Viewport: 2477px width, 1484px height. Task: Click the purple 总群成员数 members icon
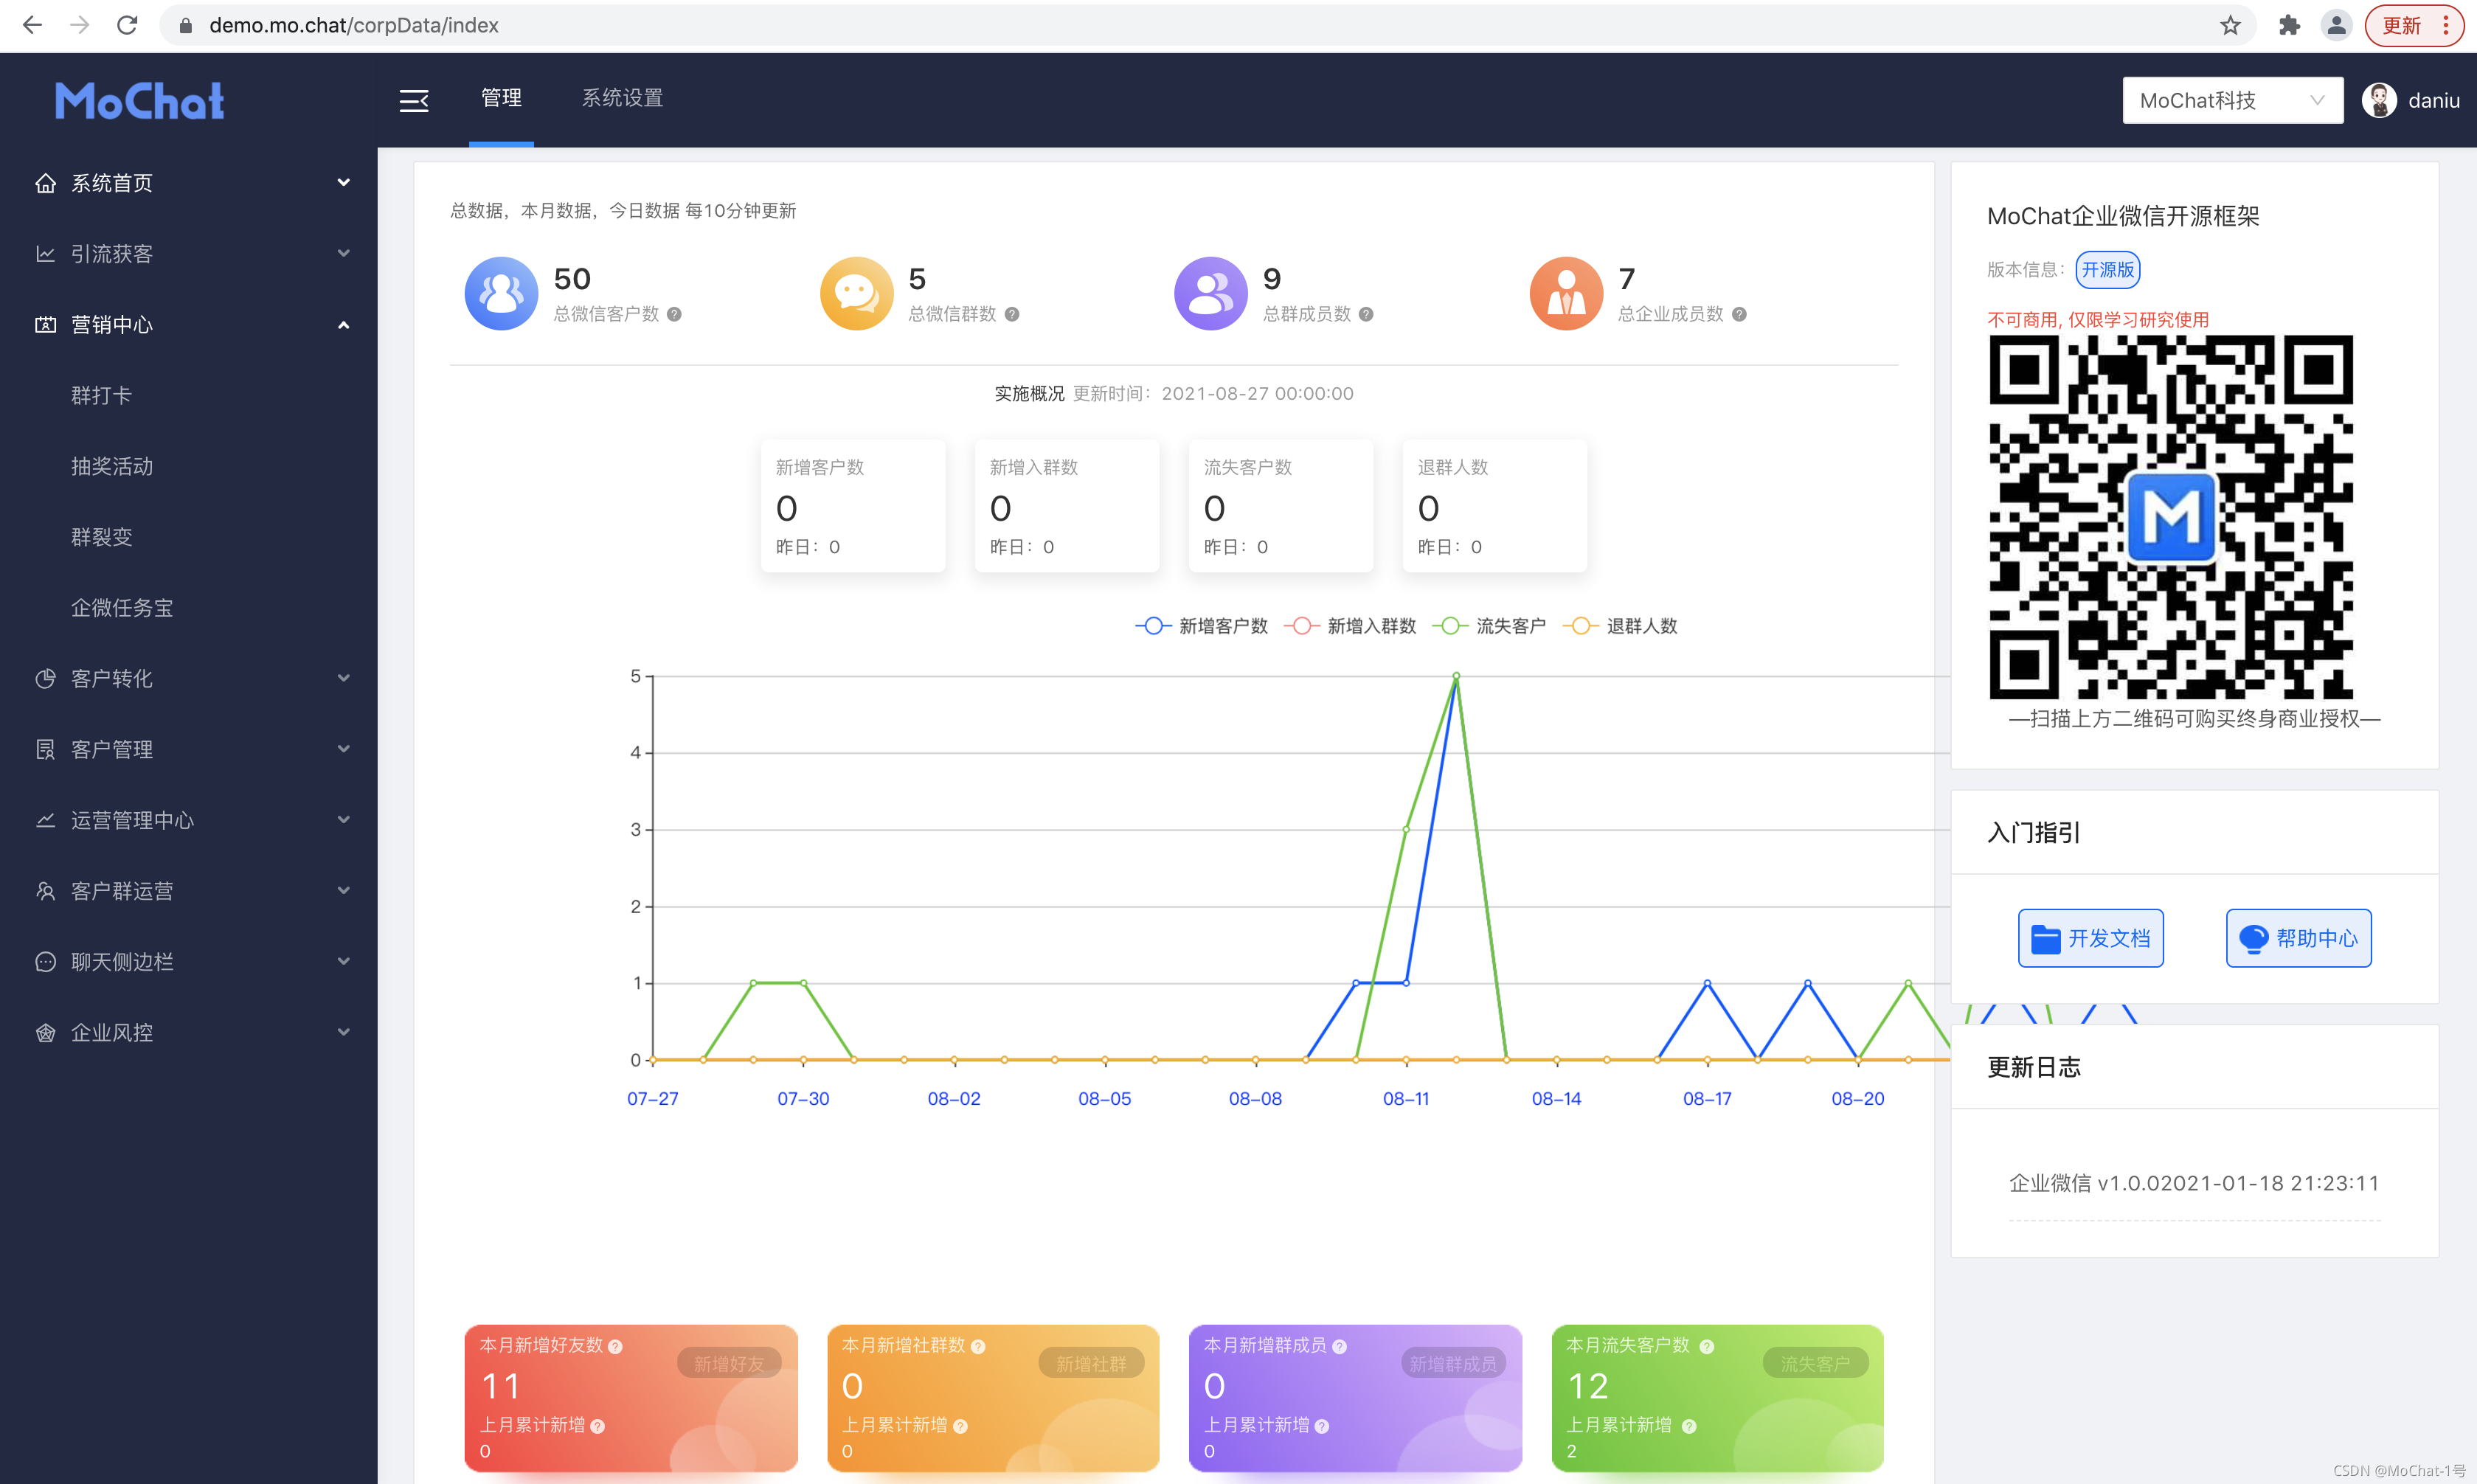(1210, 294)
